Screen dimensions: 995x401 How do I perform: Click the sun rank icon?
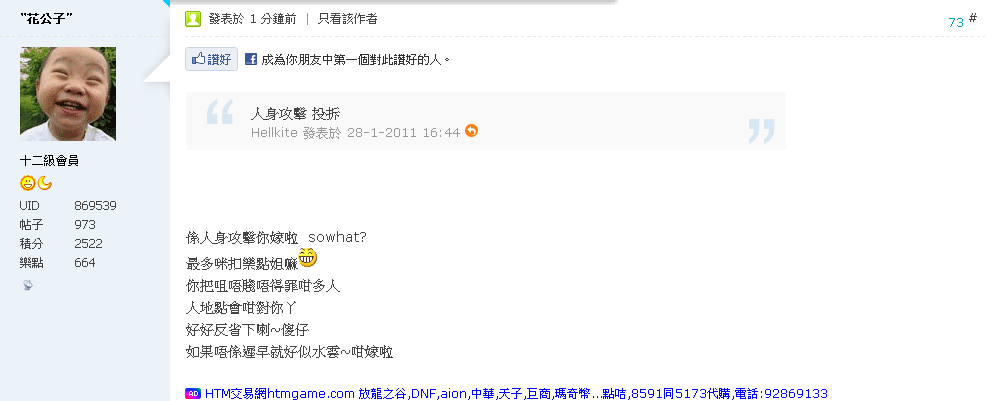27,183
